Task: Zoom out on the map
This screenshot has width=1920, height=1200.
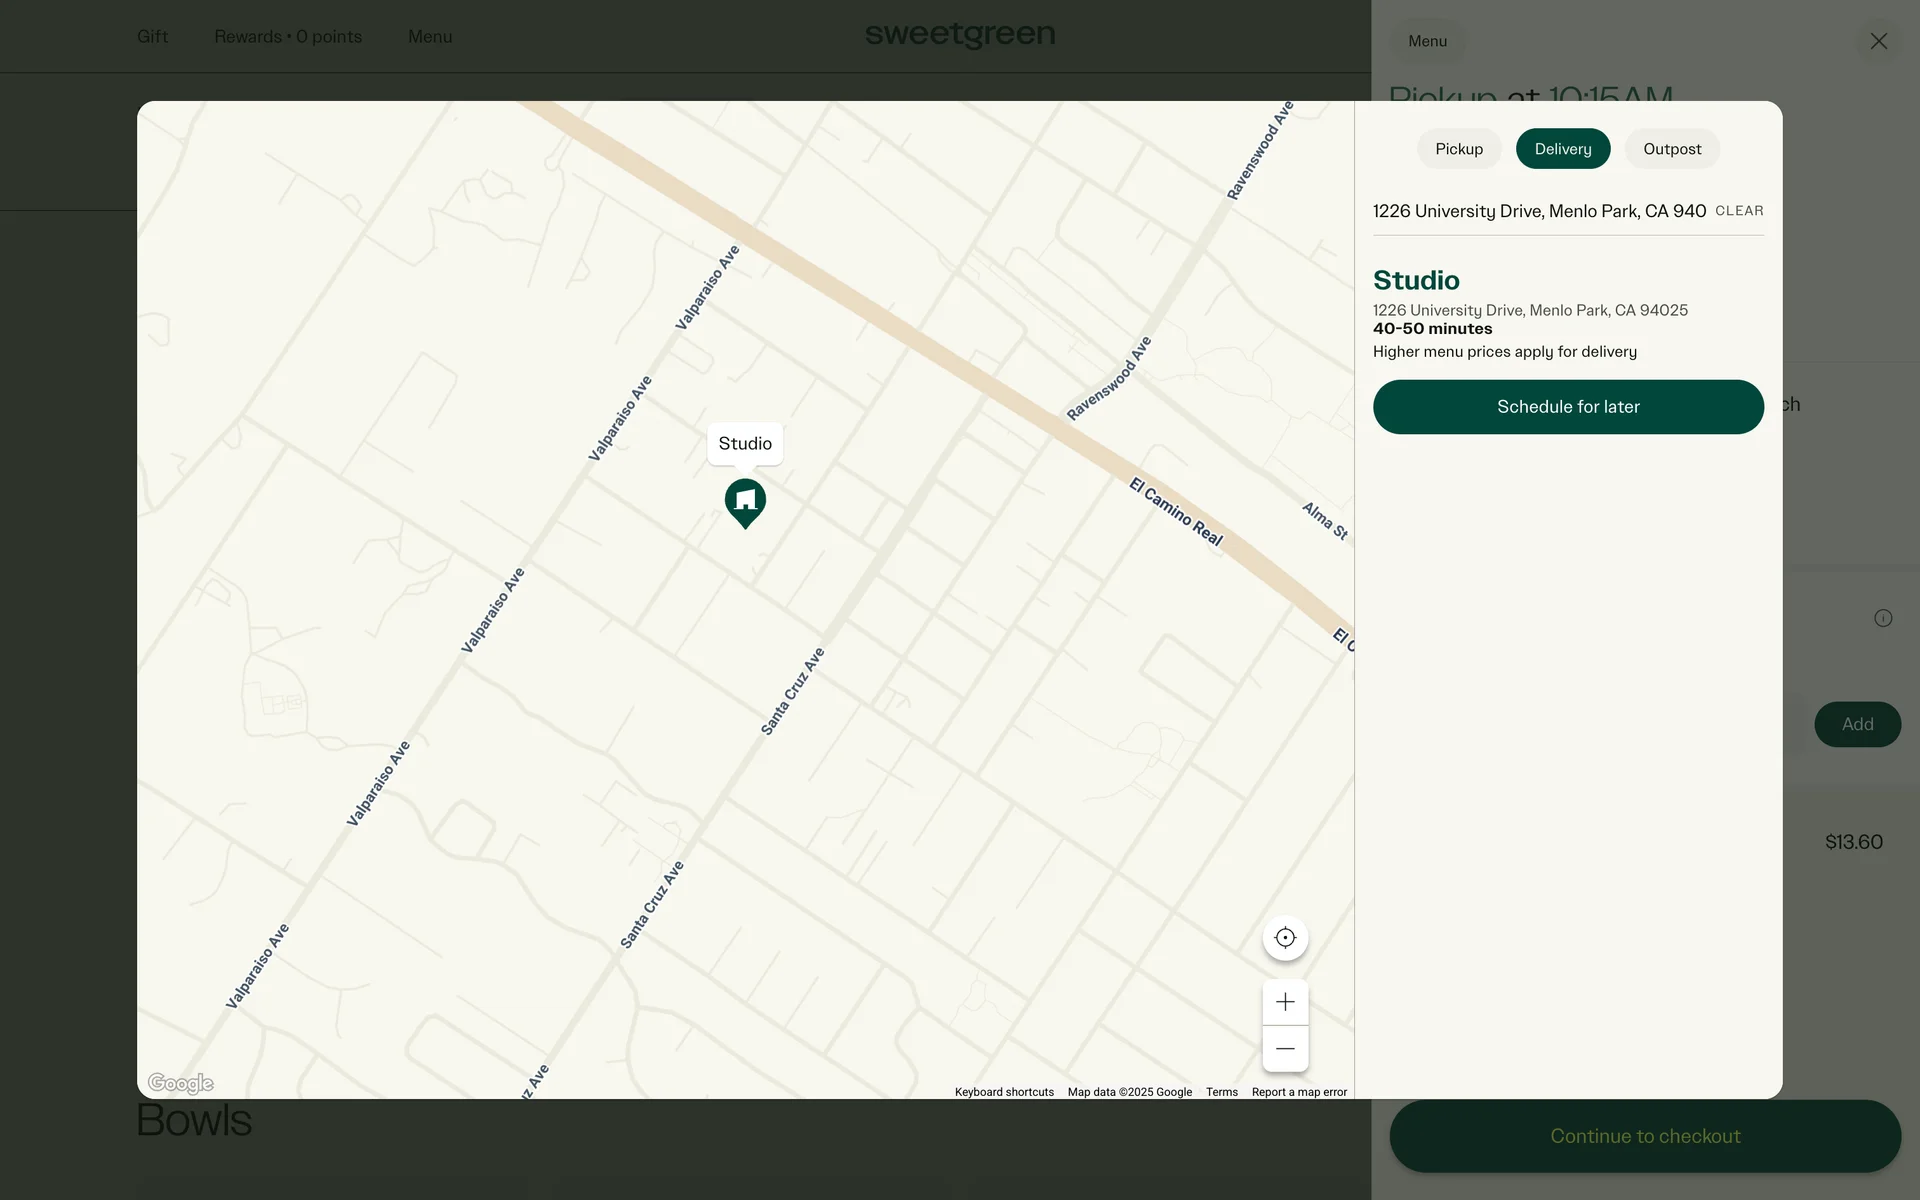Action: (1285, 1048)
